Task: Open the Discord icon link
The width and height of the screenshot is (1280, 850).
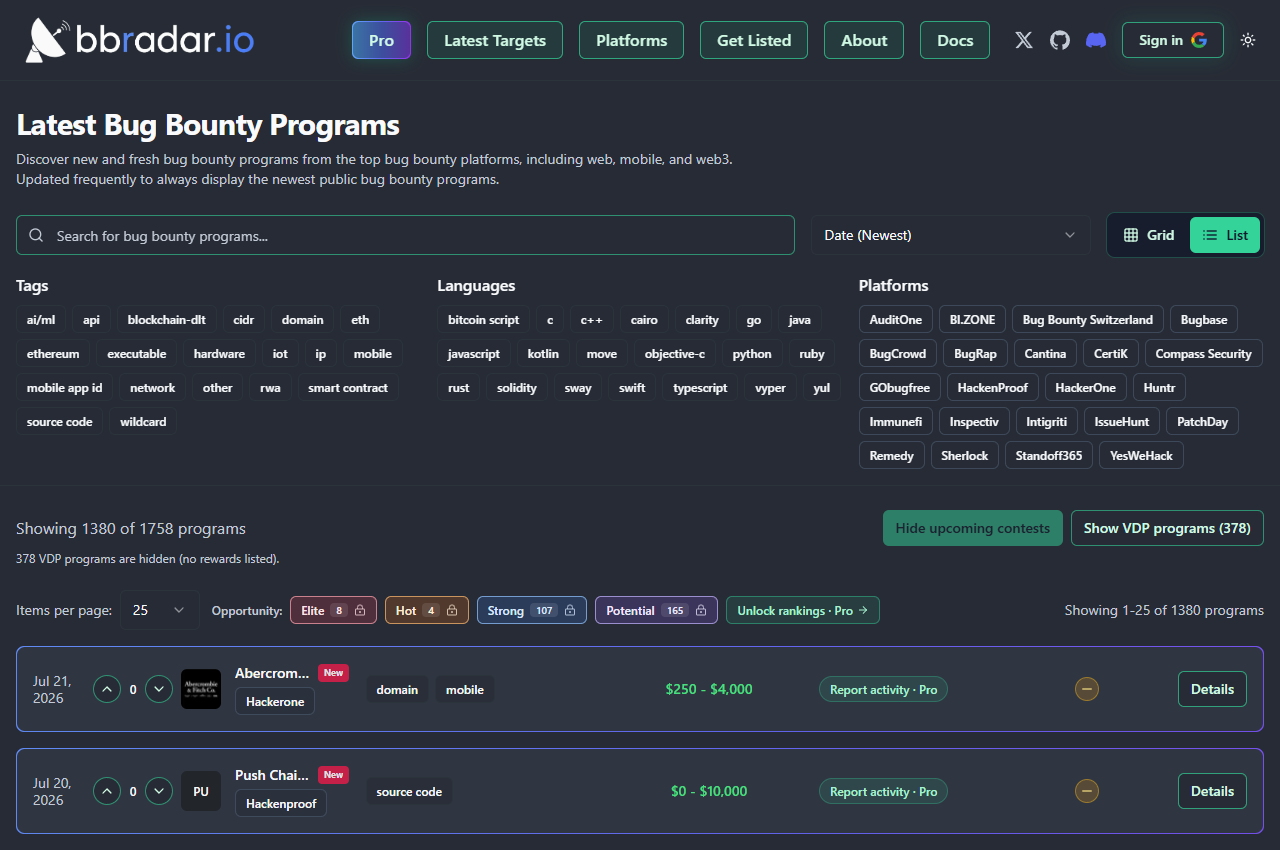Action: (x=1096, y=40)
